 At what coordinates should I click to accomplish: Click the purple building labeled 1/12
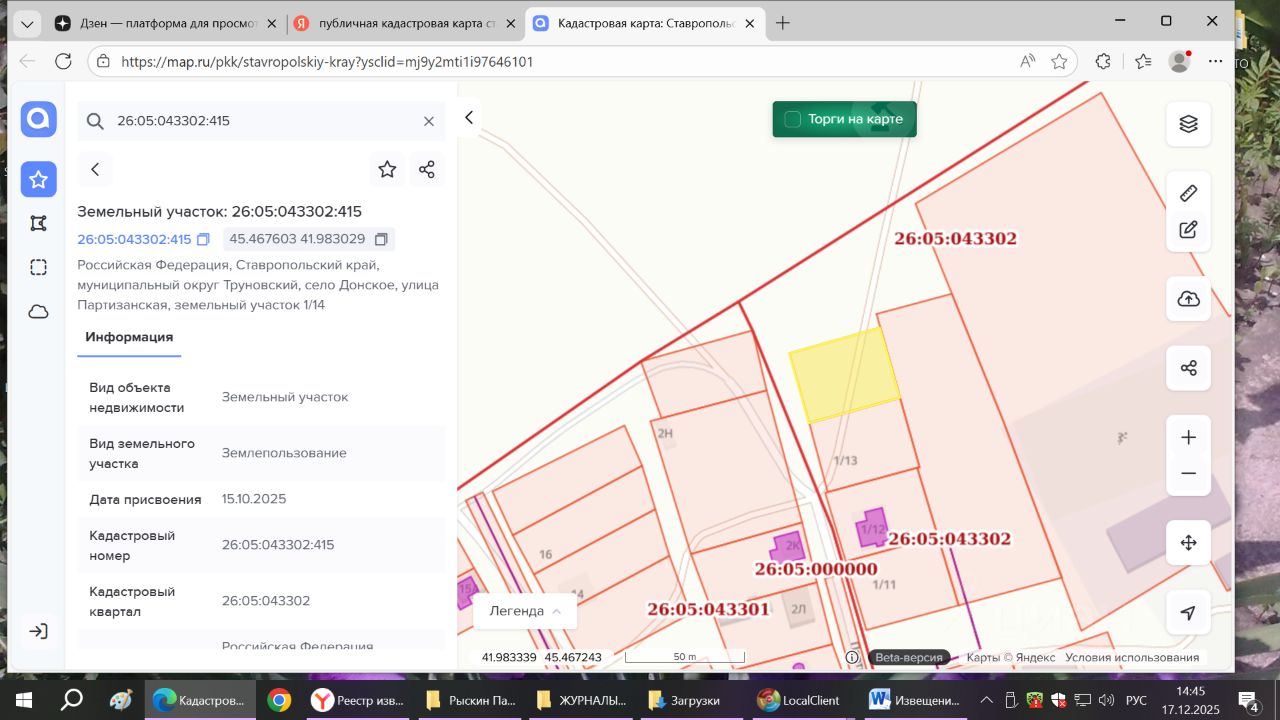872,527
